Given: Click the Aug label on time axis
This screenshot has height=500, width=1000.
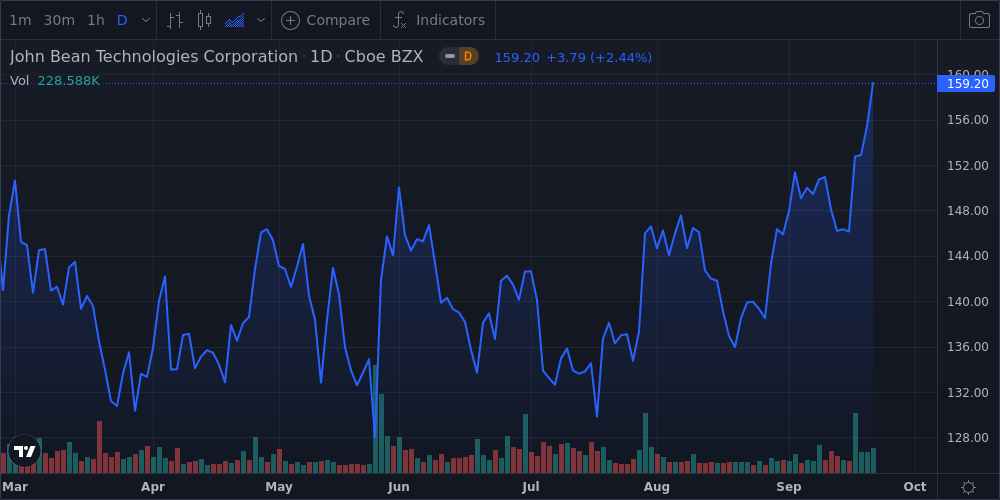Looking at the screenshot, I should point(656,487).
